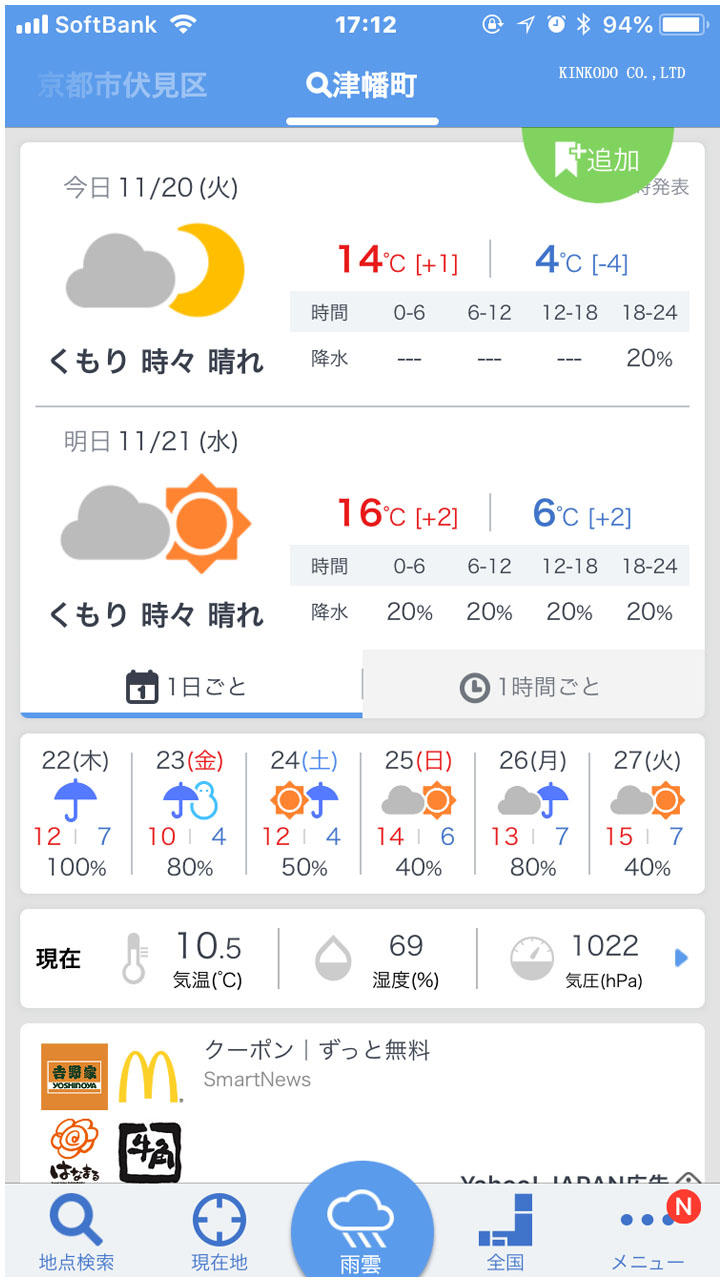Tap the McDonald's logo in the ad
The image size is (725, 1282).
(x=150, y=1077)
